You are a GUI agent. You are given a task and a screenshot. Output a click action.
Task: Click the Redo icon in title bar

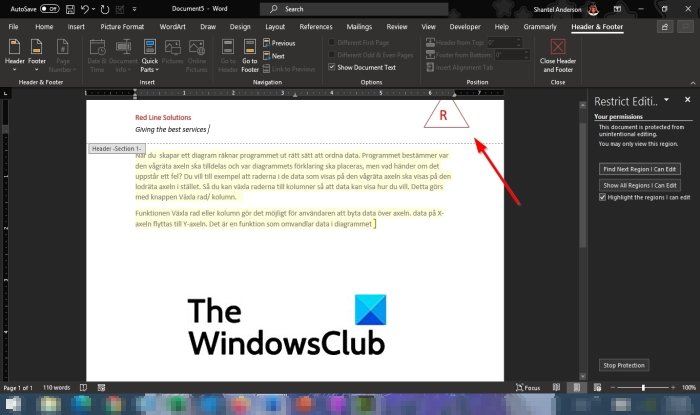point(105,9)
